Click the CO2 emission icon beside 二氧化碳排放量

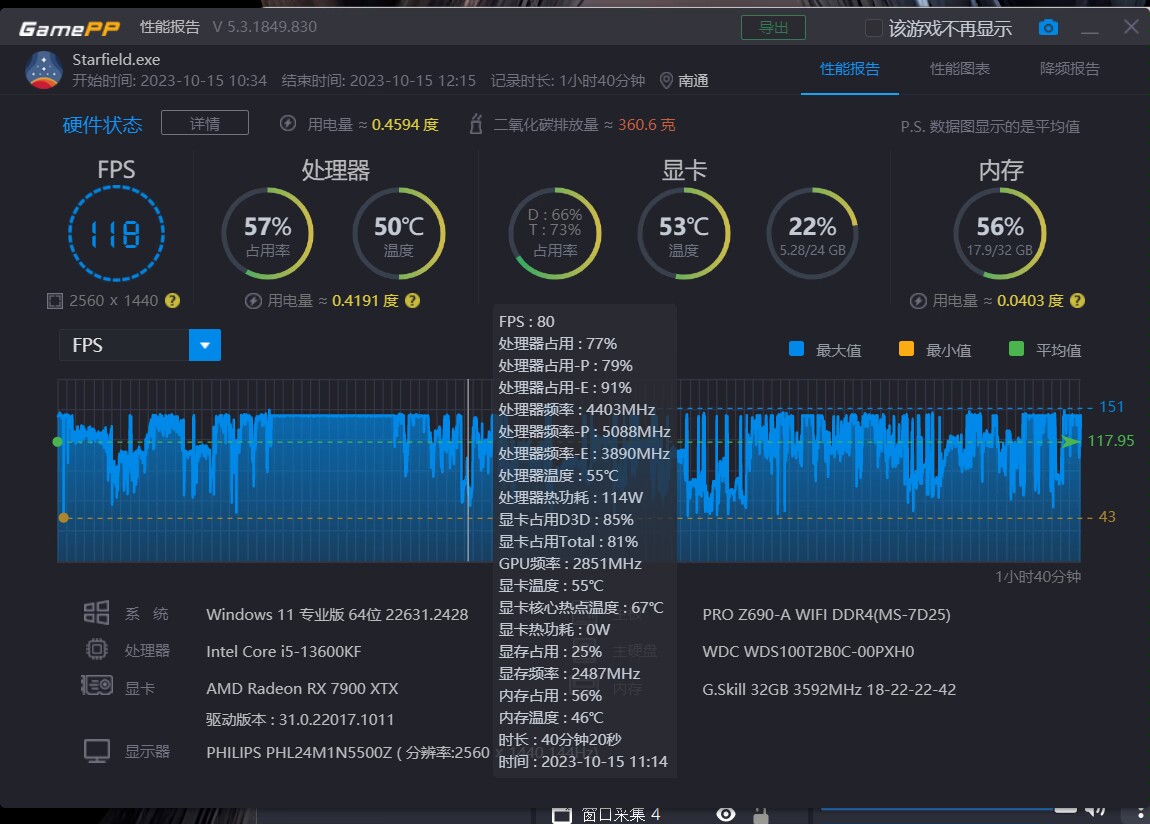[476, 124]
